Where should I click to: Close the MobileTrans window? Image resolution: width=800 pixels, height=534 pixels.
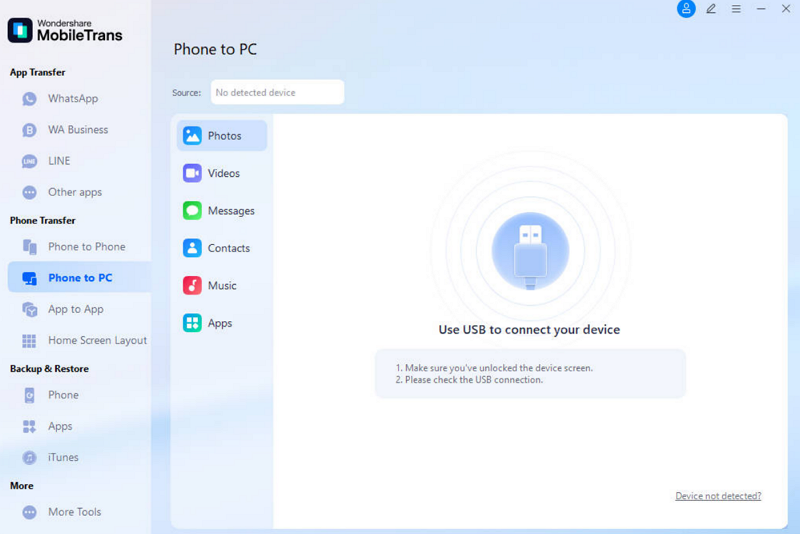click(x=786, y=9)
